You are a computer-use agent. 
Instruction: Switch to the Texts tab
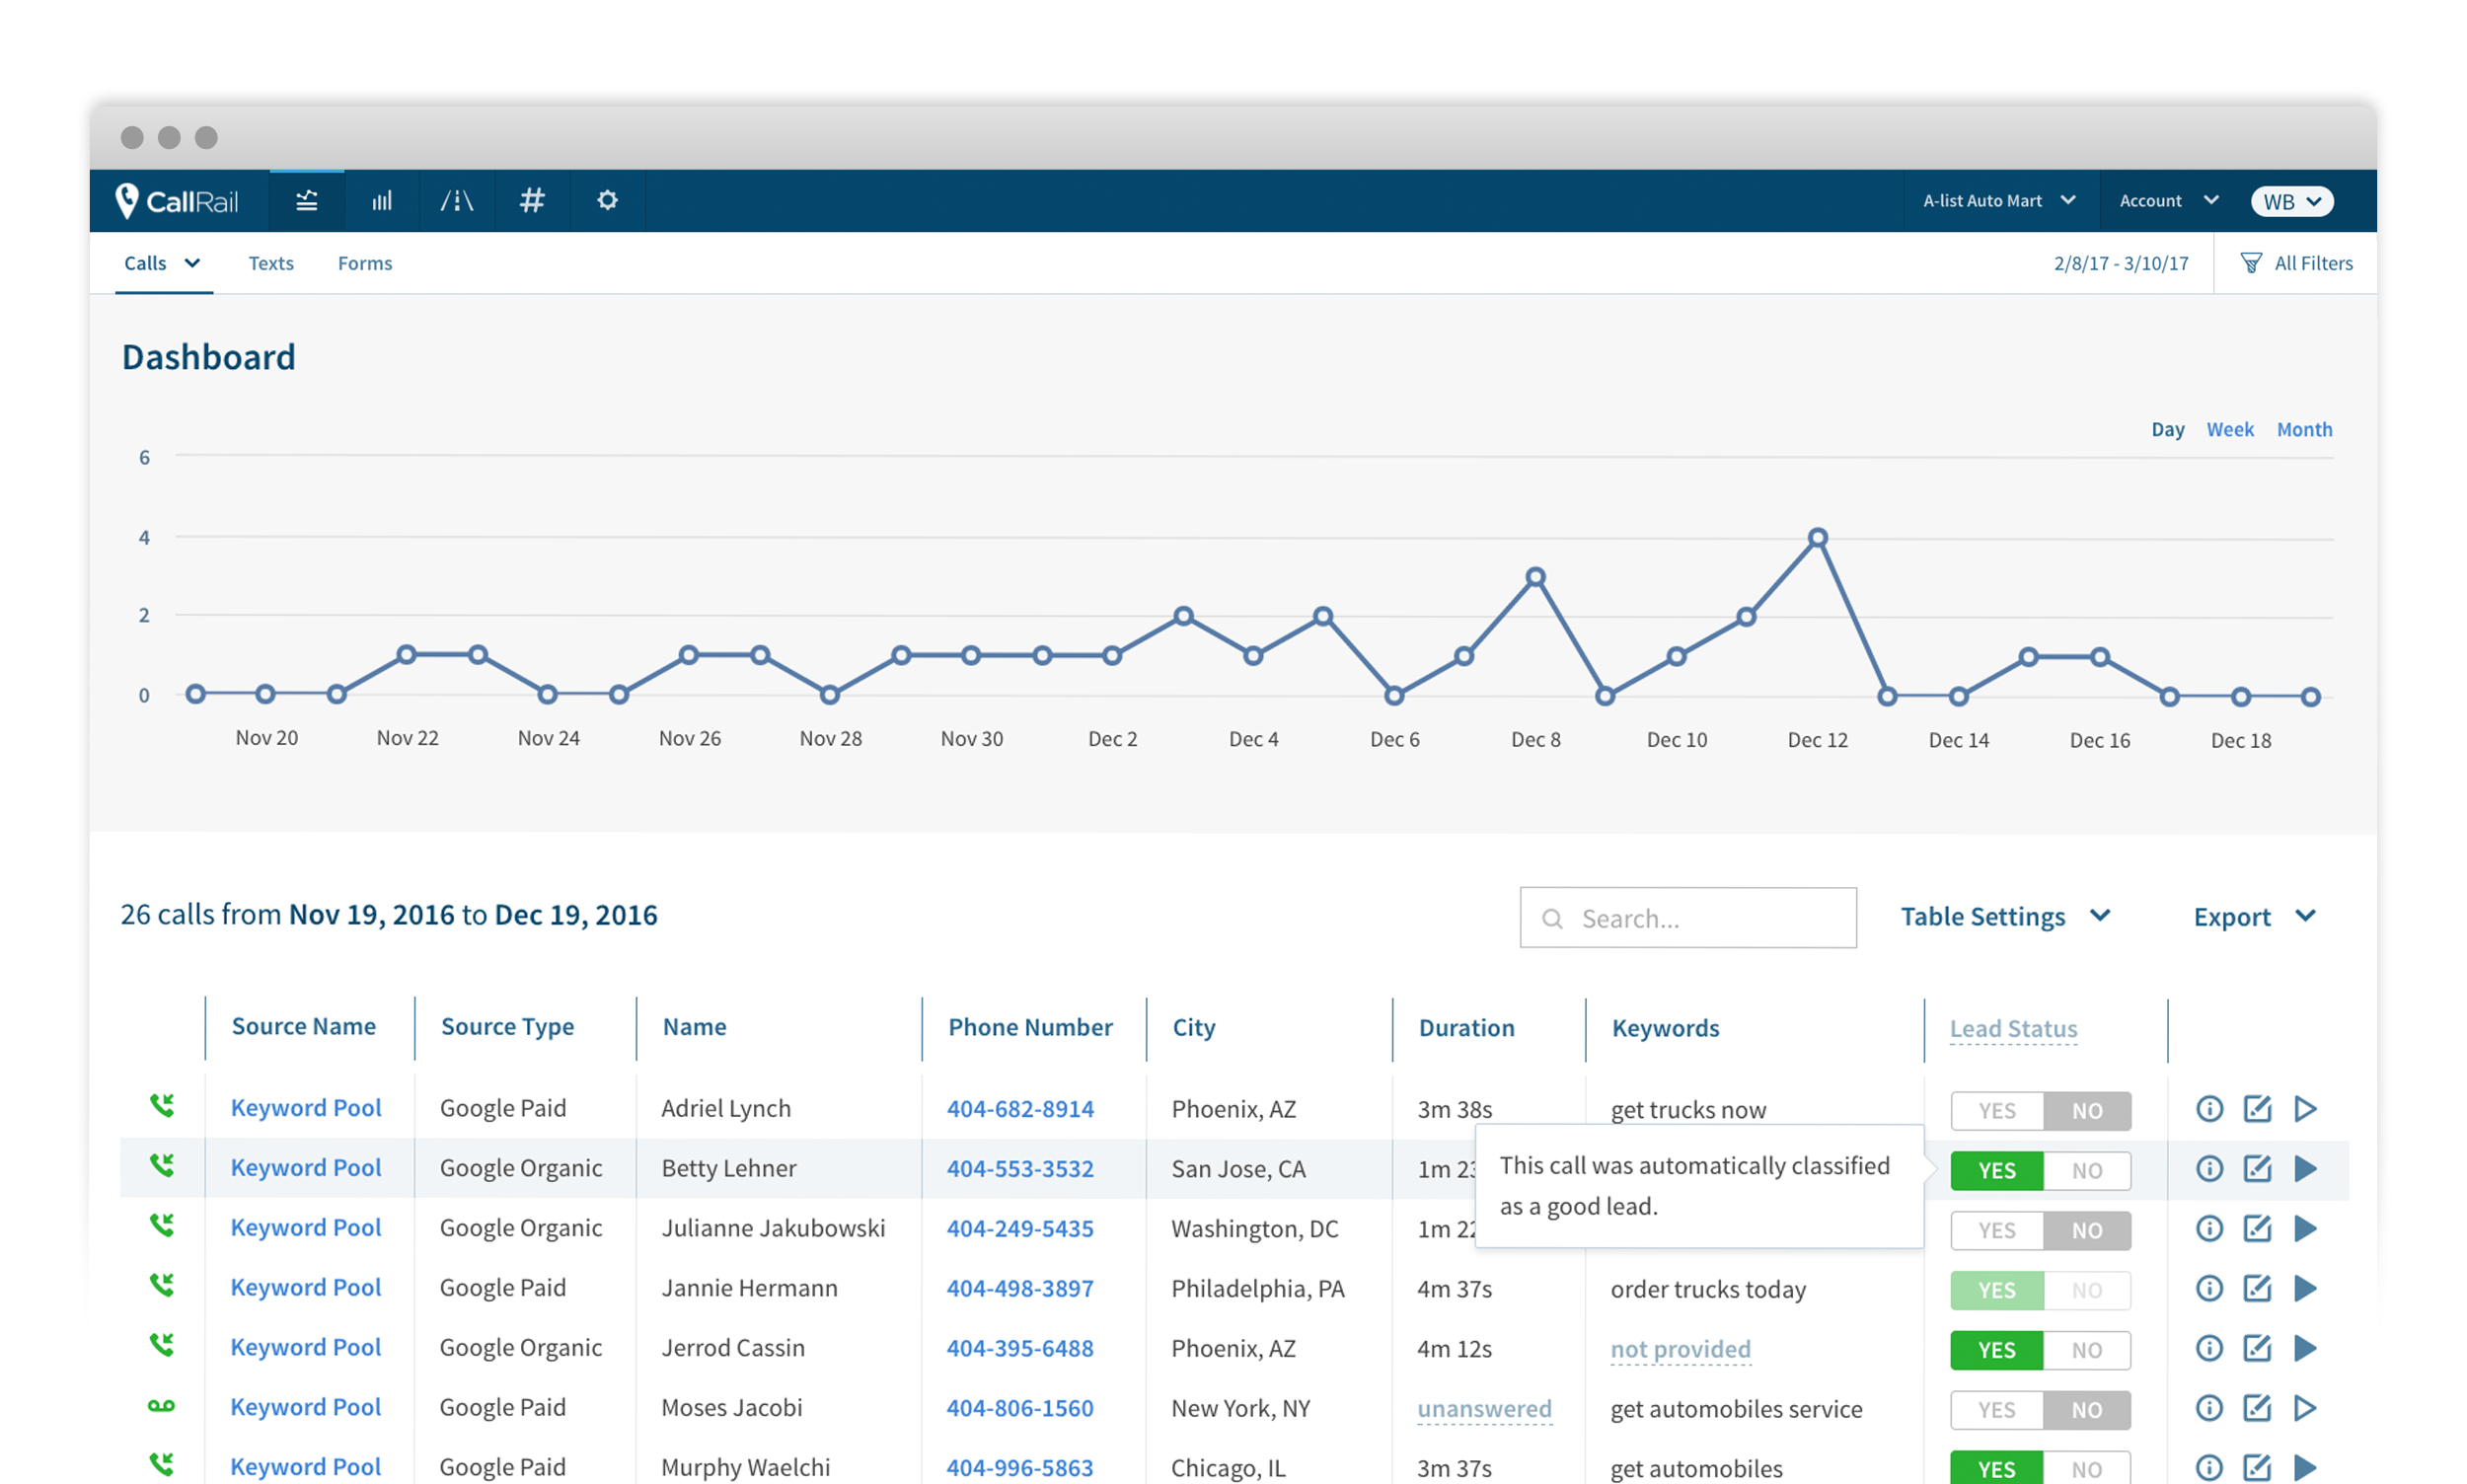[x=271, y=263]
